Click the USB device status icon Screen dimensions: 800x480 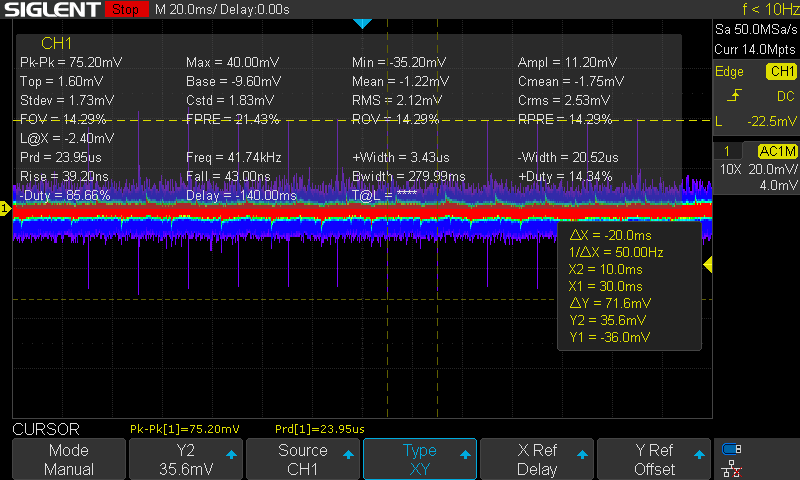pos(732,449)
